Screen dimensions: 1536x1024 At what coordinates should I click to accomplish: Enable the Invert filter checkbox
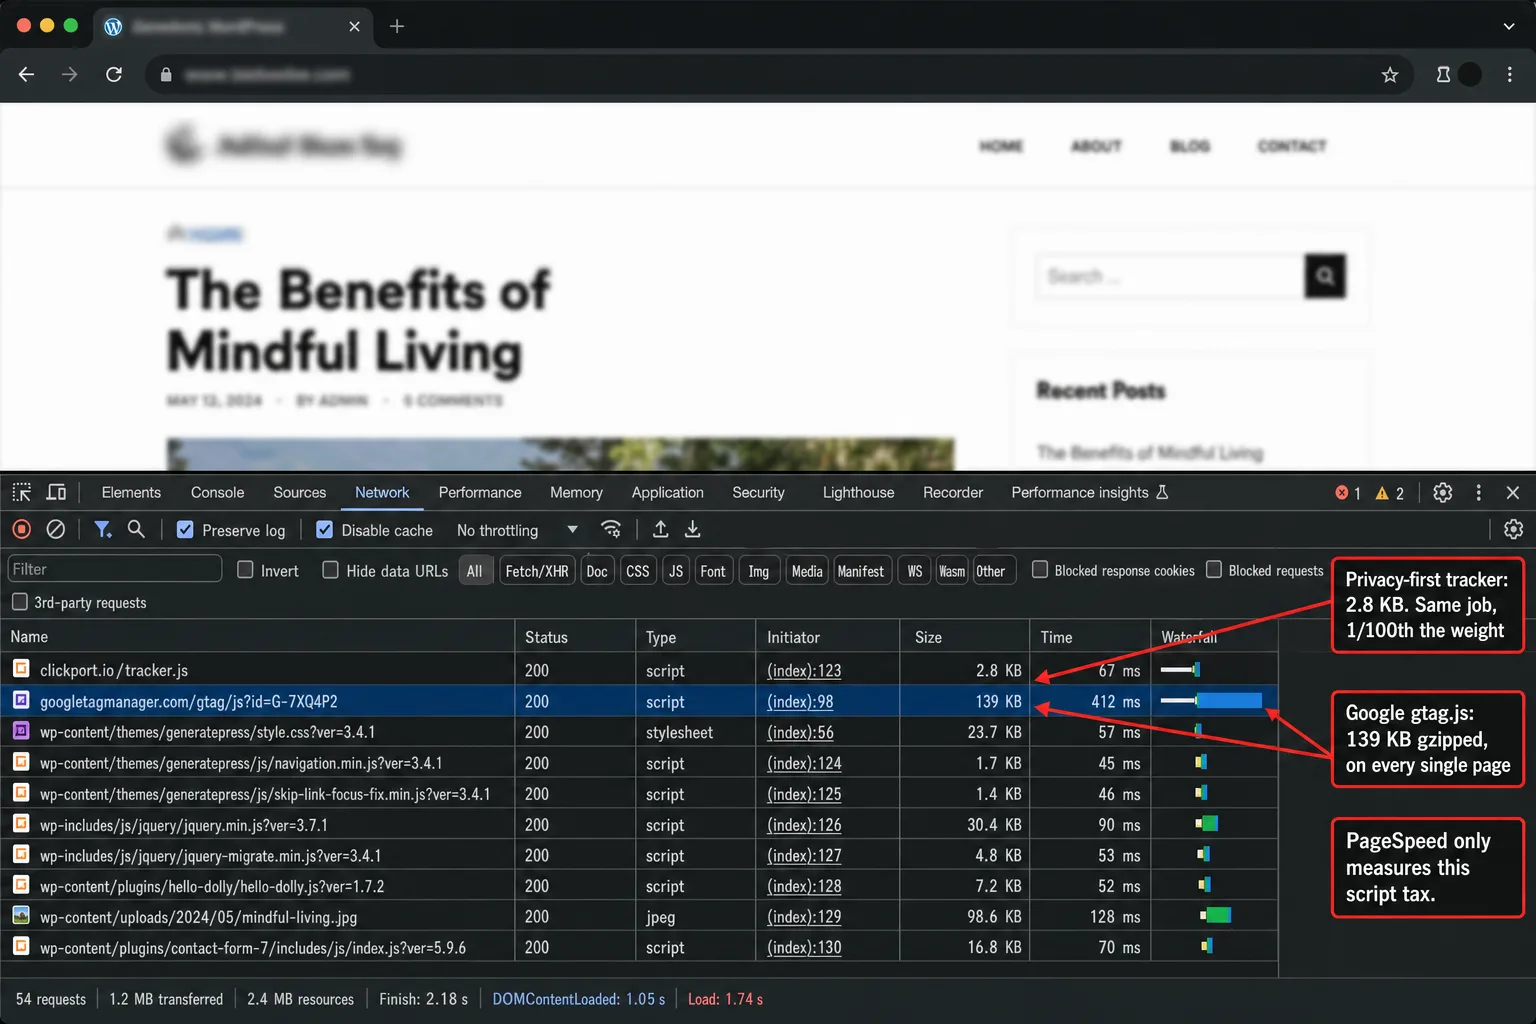click(245, 570)
